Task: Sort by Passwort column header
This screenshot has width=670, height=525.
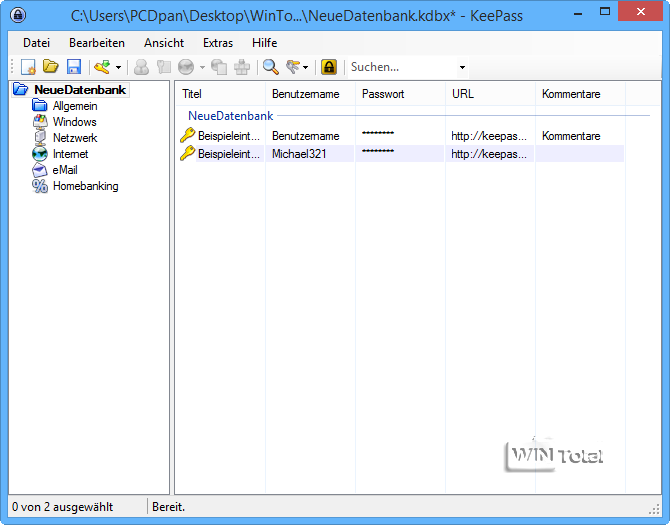Action: click(400, 94)
